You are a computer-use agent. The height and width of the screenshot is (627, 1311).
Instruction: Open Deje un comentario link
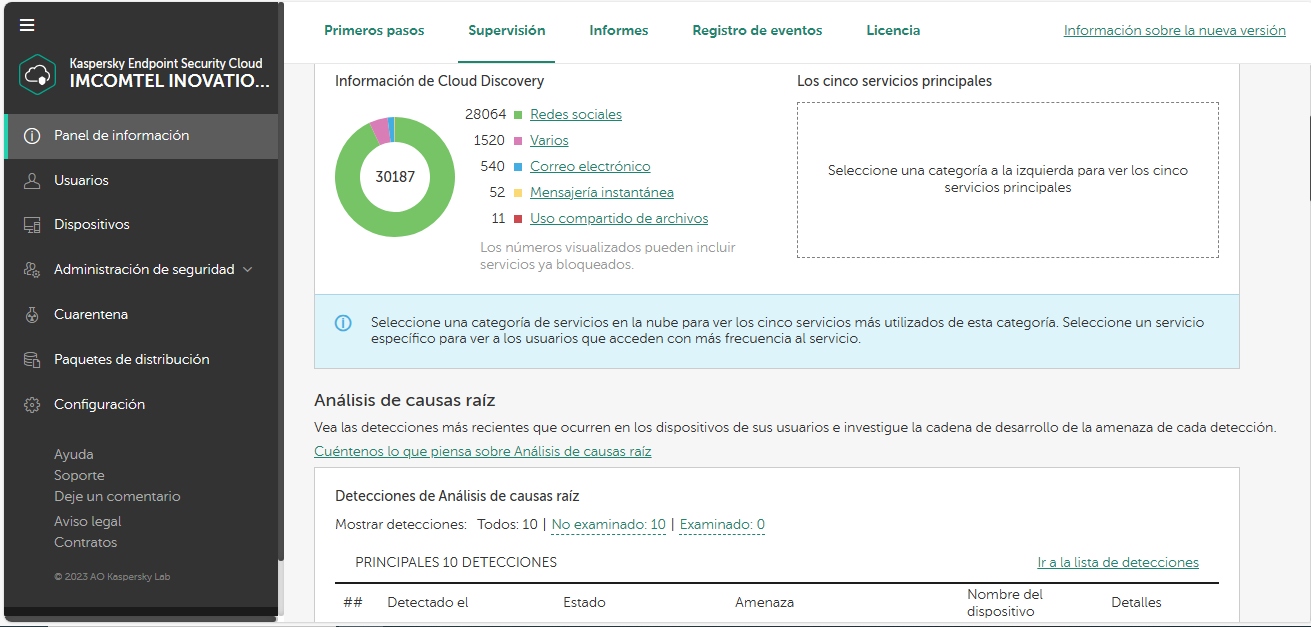(117, 497)
